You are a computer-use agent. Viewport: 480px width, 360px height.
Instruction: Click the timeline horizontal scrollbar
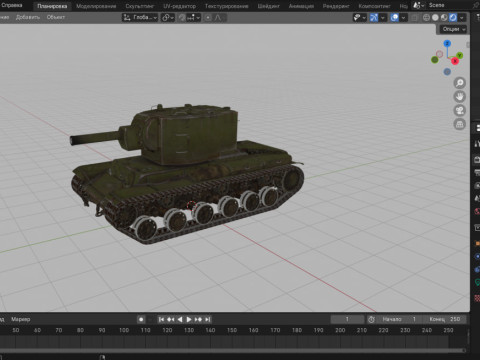click(232, 350)
